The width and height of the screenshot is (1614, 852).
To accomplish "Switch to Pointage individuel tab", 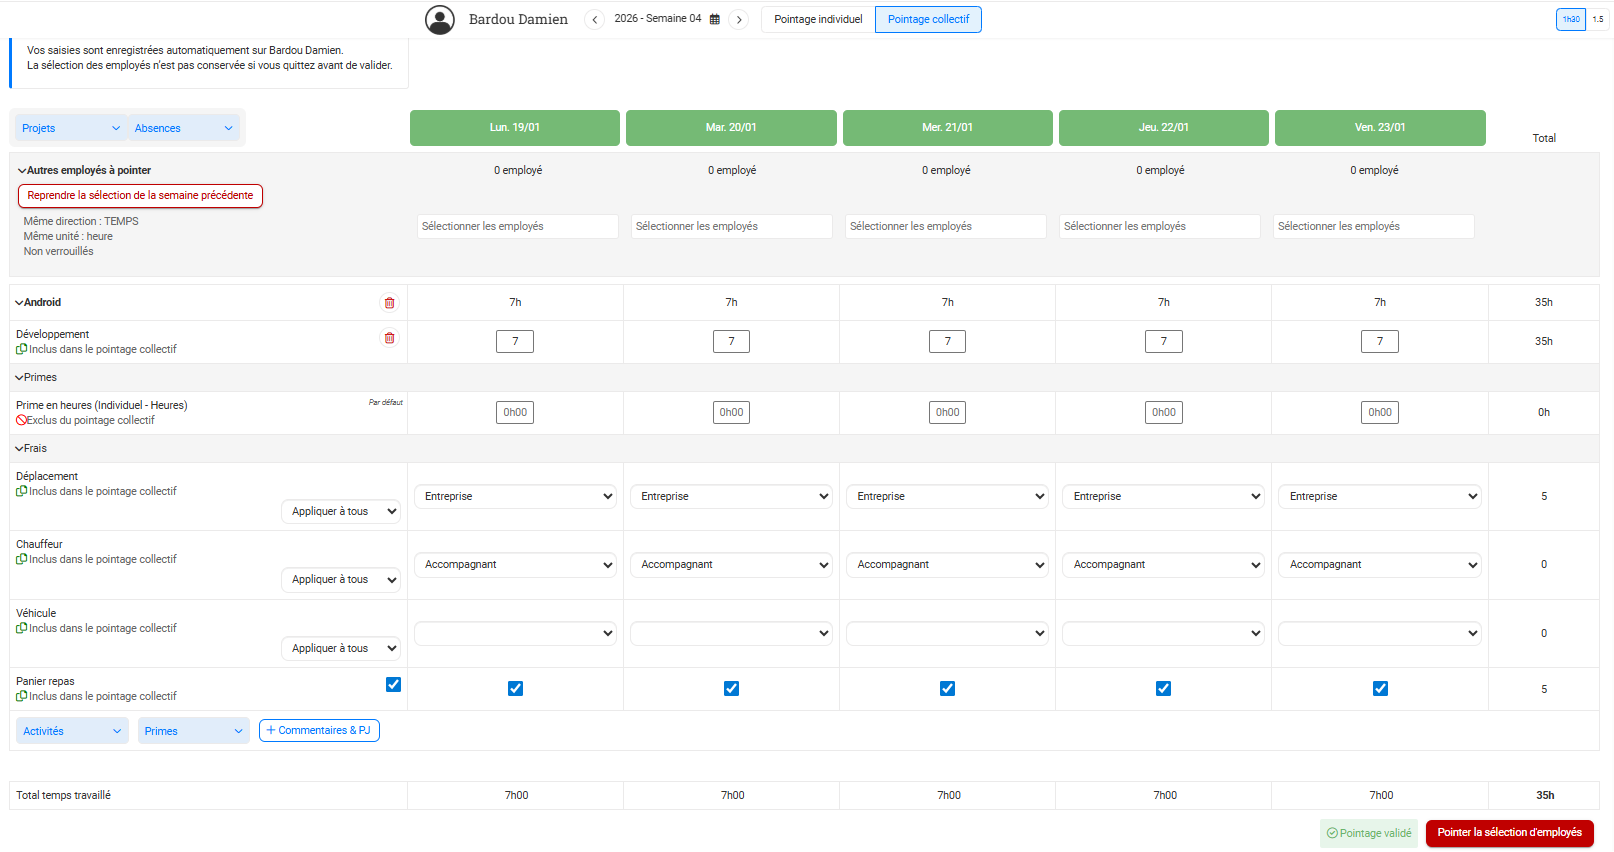I will point(818,20).
